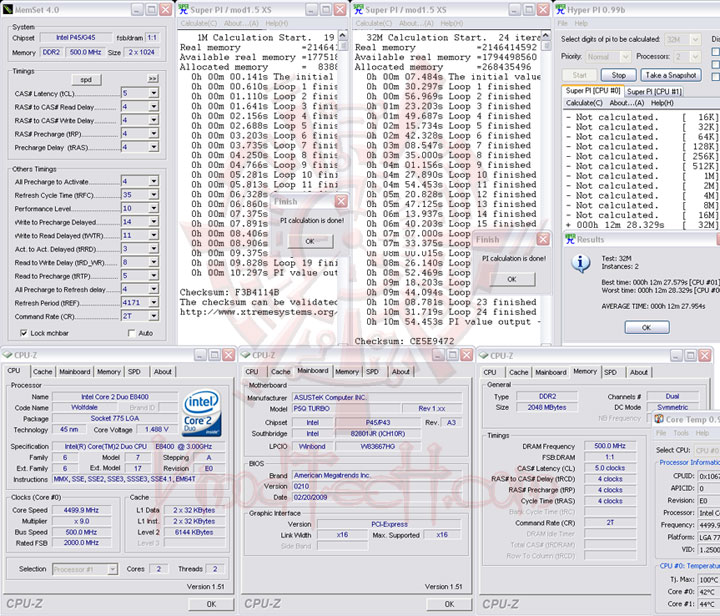
Task: Open About tab in CPU-Z Memory window
Action: [x=639, y=372]
